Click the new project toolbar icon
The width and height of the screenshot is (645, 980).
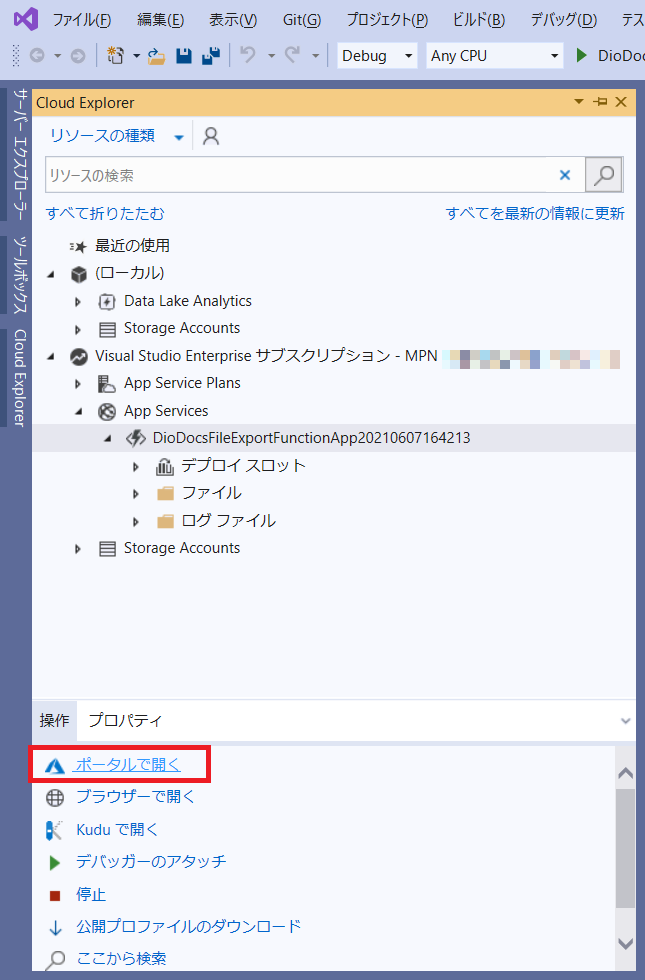coord(115,56)
